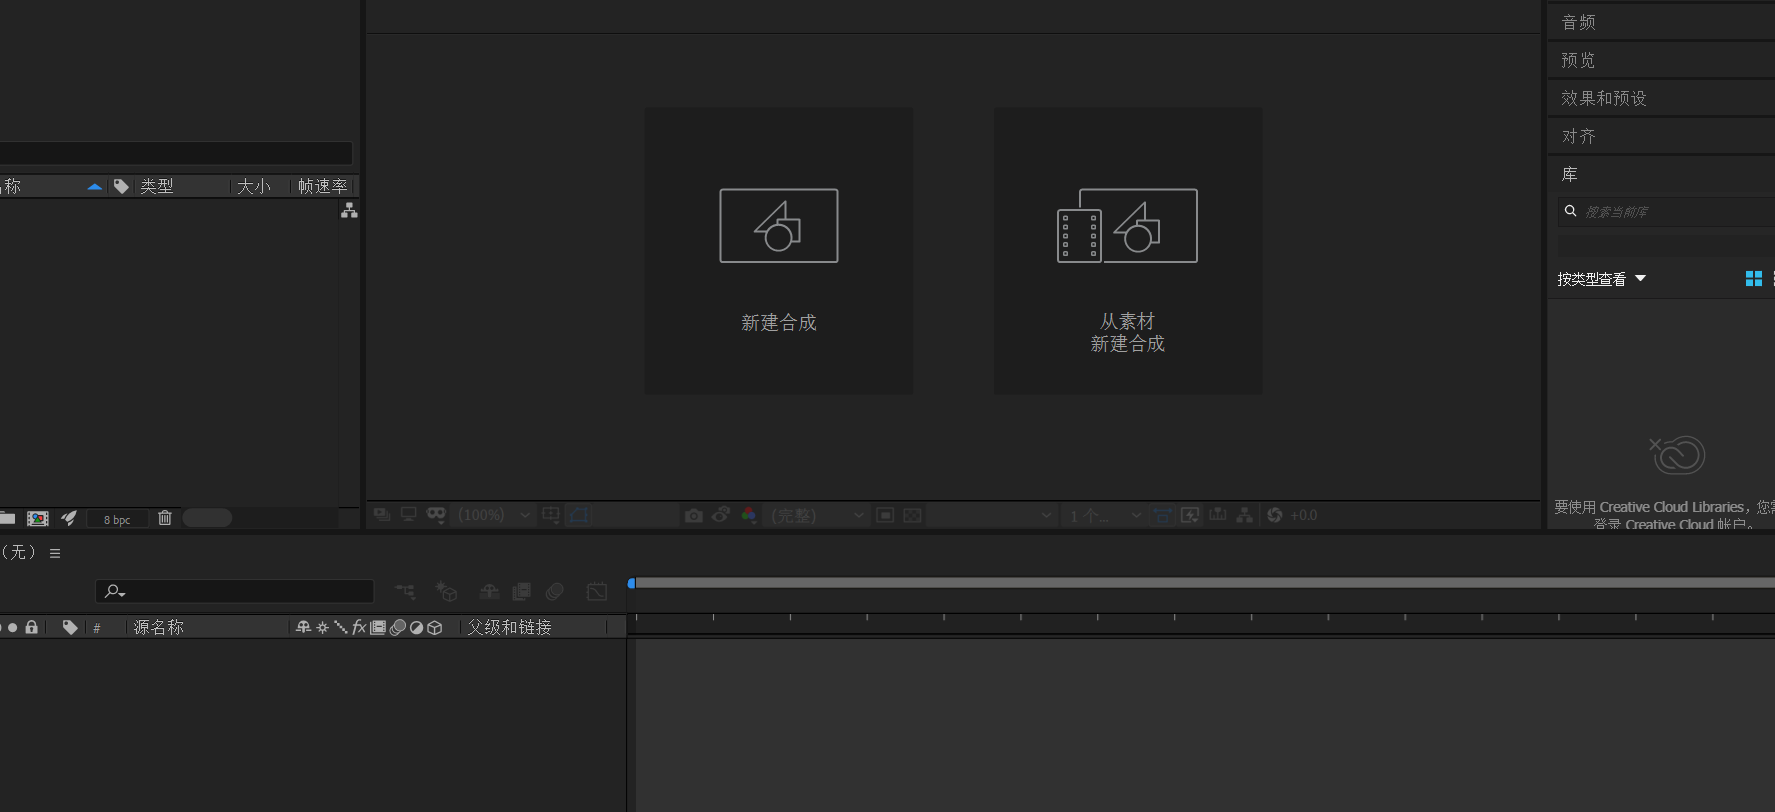Image resolution: width=1775 pixels, height=812 pixels.
Task: Click the 源名称 column header
Action: point(159,627)
